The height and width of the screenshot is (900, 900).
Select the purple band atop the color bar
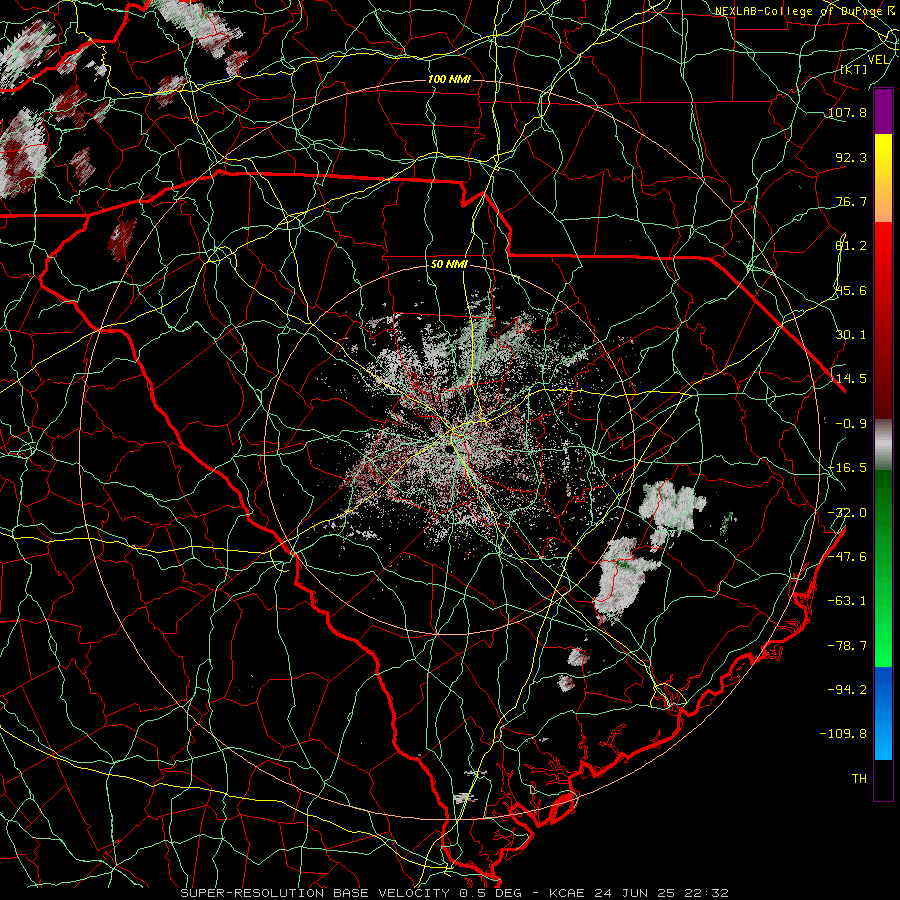click(883, 111)
